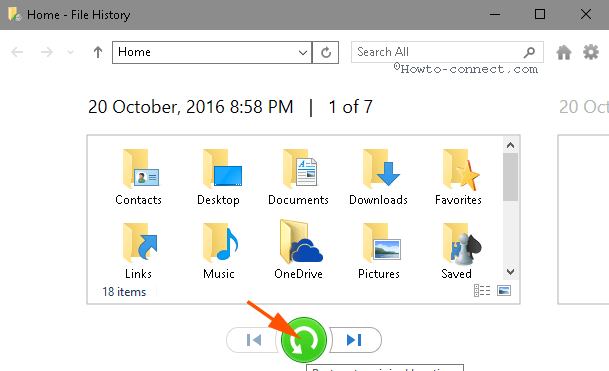
Task: Click the Home icon in toolbar
Action: click(x=564, y=52)
